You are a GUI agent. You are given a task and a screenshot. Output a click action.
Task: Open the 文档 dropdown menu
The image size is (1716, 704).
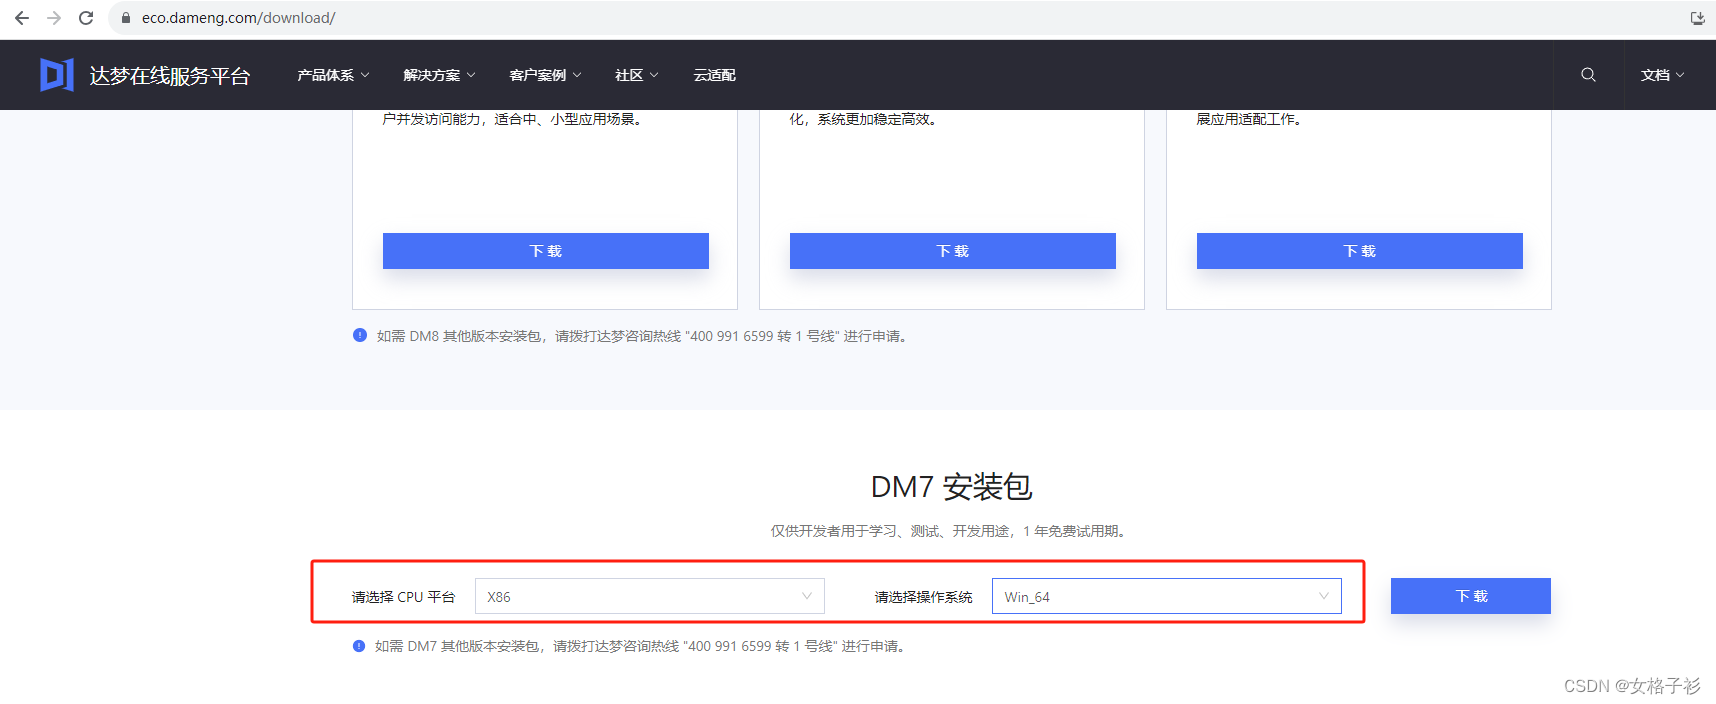(1662, 75)
